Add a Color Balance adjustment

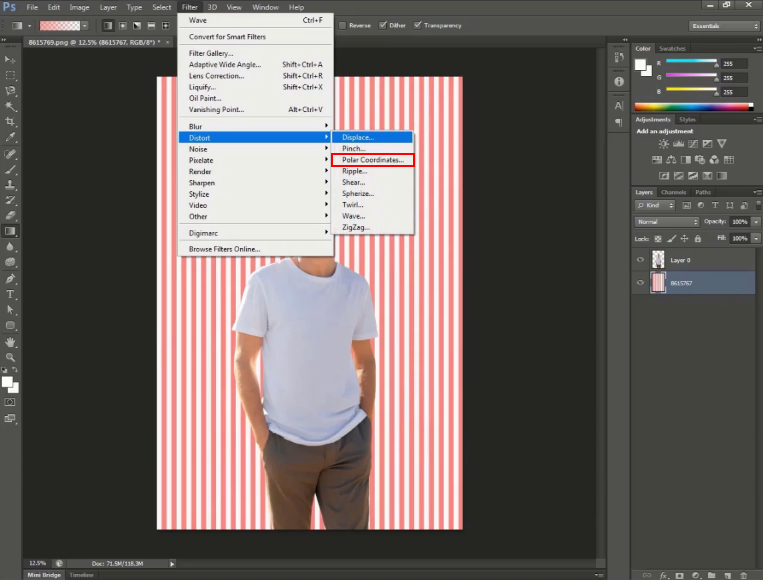click(671, 160)
